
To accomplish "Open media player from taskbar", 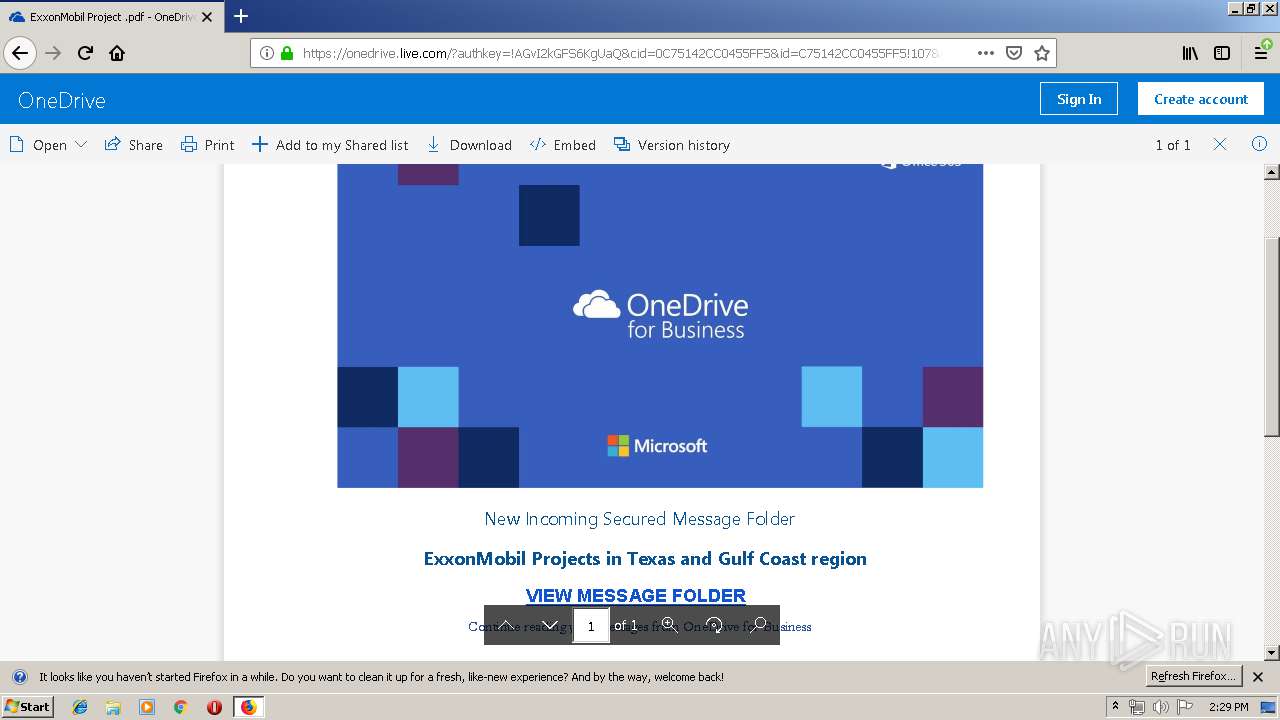I will click(147, 707).
